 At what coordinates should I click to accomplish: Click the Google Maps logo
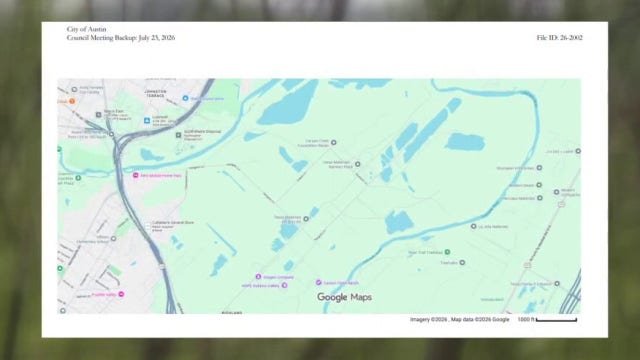click(x=344, y=297)
